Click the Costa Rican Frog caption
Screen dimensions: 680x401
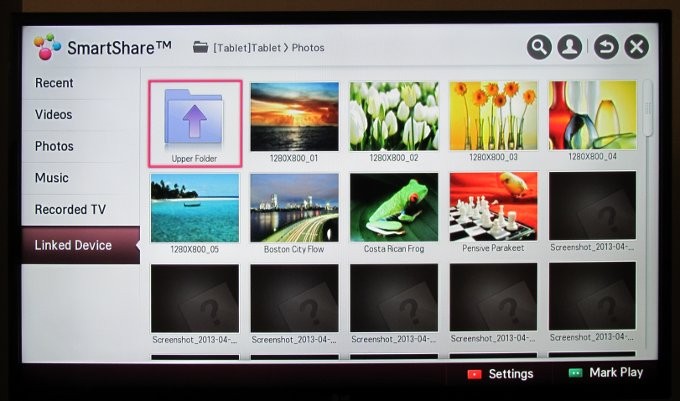click(394, 249)
